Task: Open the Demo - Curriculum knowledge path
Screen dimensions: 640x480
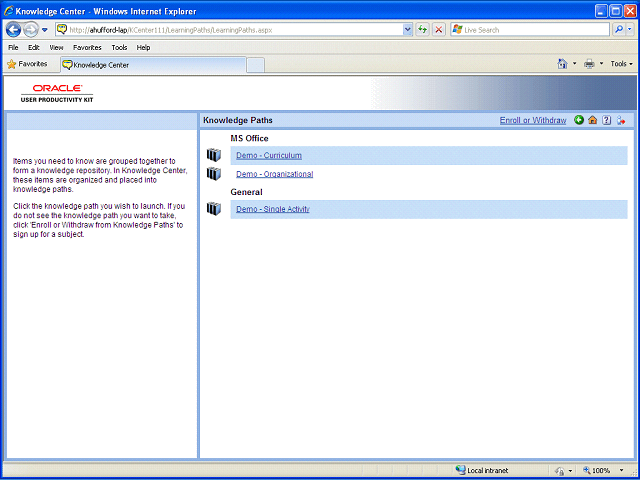Action: coord(269,156)
